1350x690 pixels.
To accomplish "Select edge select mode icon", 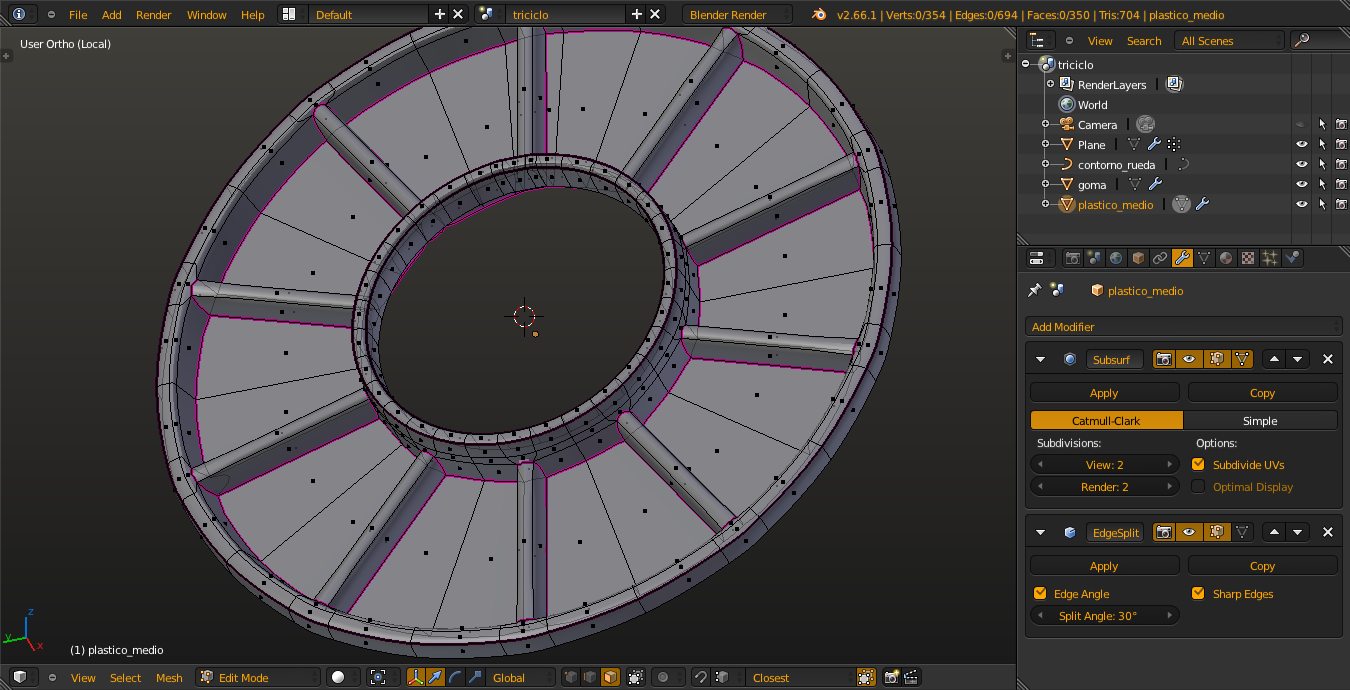I will [590, 677].
